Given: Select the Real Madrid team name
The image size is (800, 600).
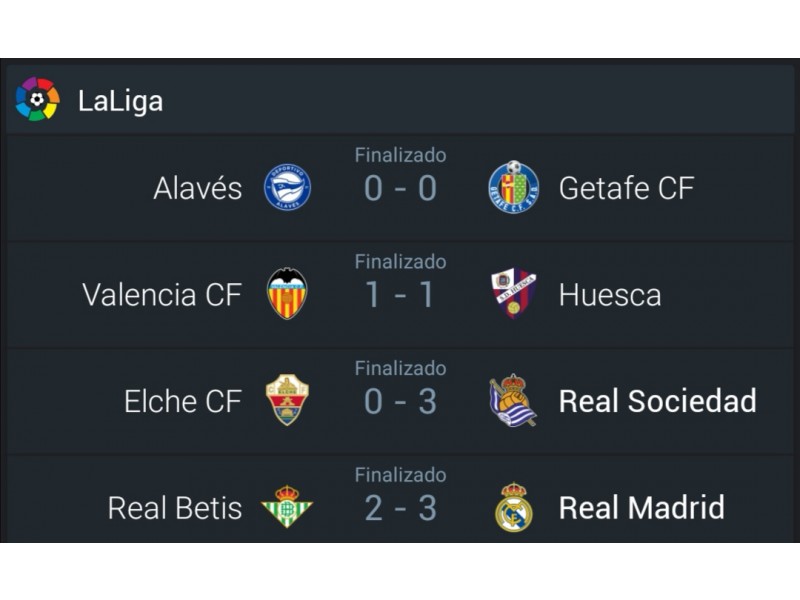Looking at the screenshot, I should (641, 508).
